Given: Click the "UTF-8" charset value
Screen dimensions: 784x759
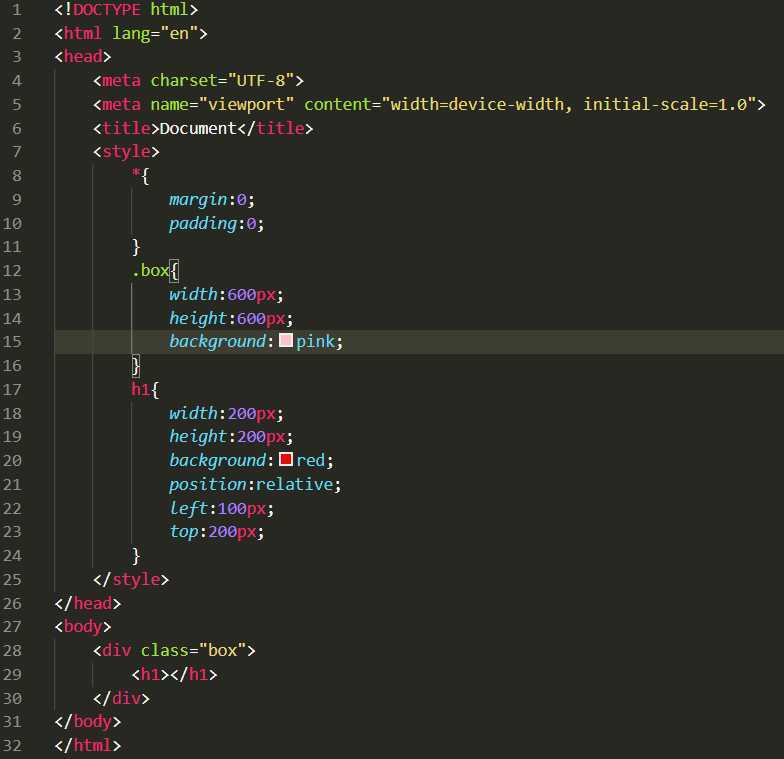Looking at the screenshot, I should click(261, 80).
